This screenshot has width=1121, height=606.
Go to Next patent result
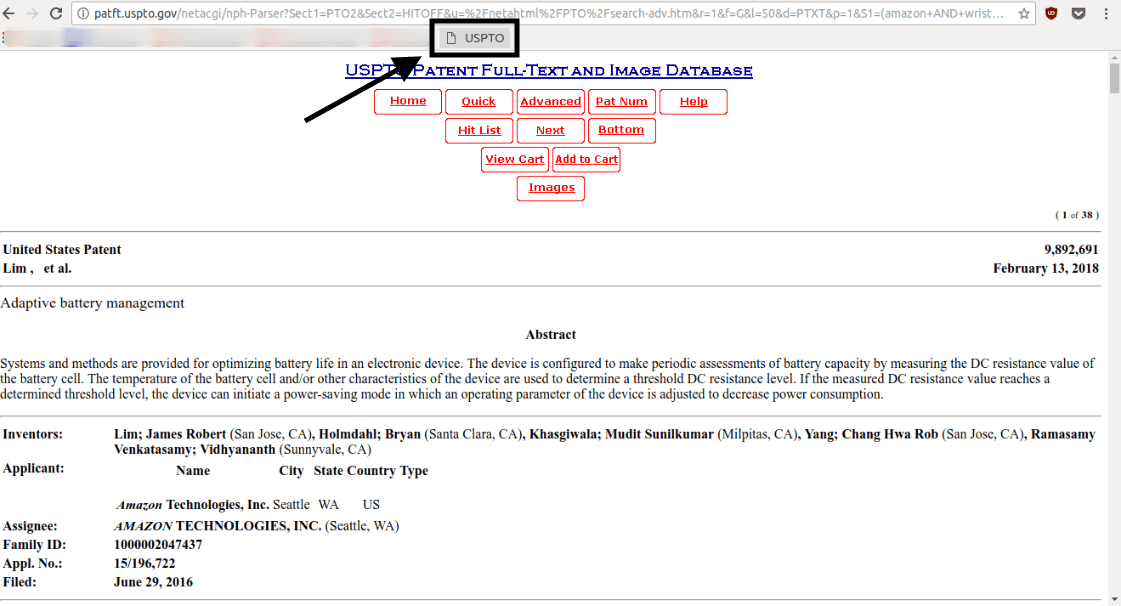(x=550, y=131)
